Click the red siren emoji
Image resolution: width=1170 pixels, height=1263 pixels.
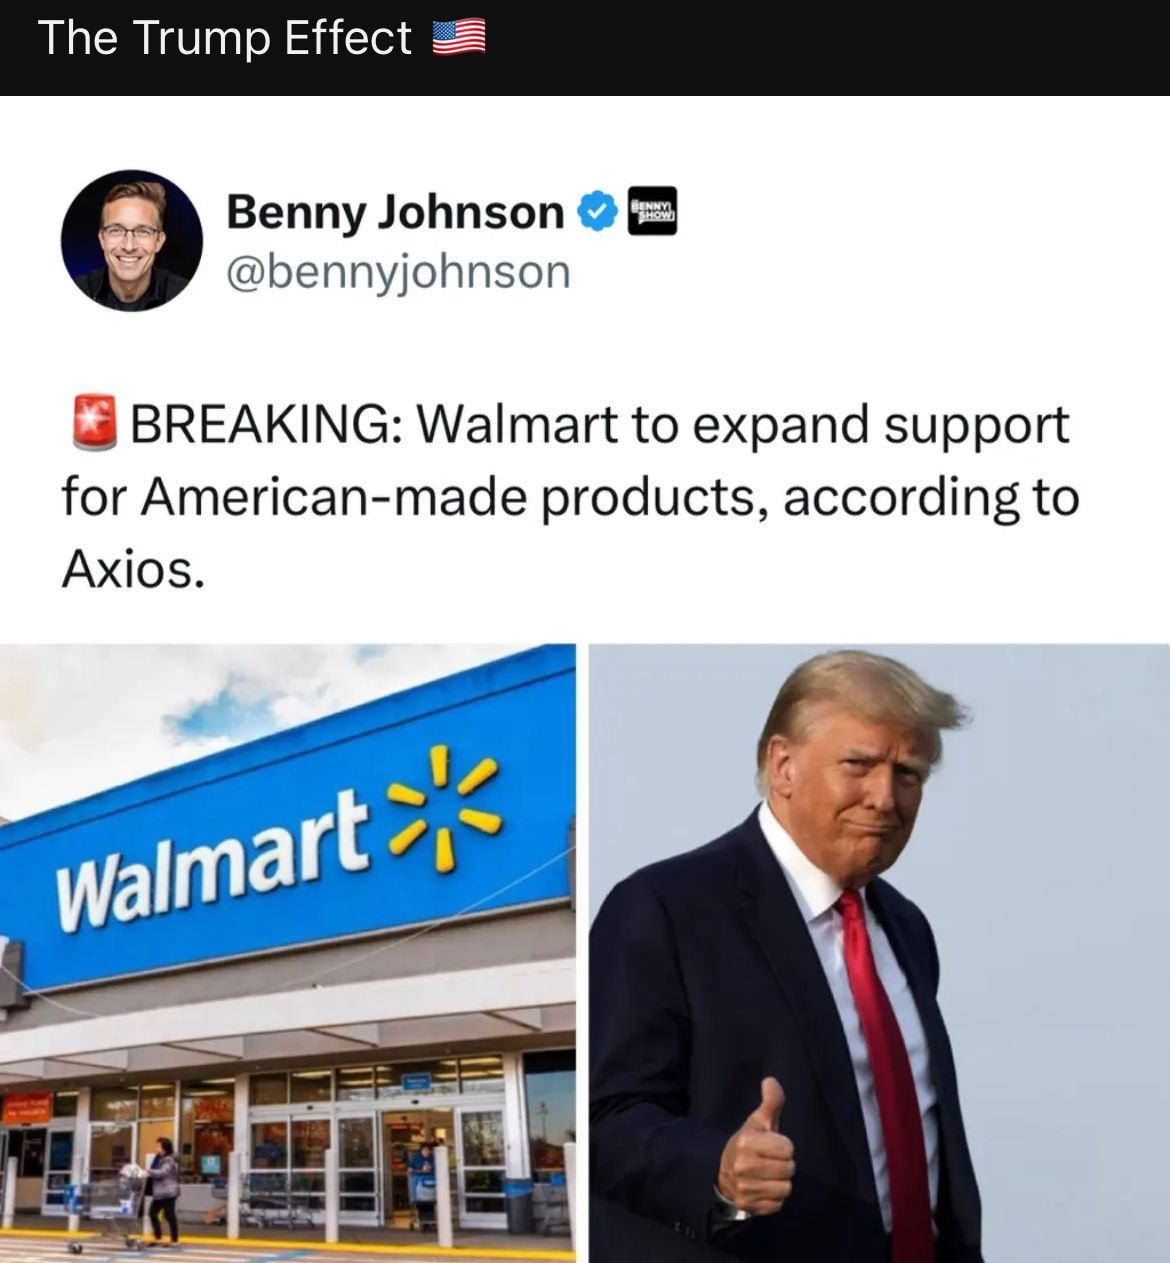(95, 421)
